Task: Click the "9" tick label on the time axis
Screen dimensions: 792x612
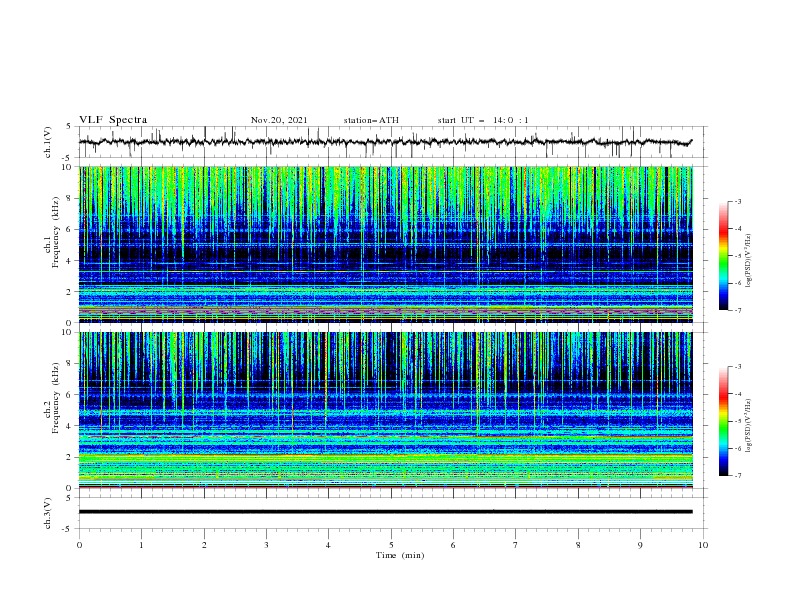Action: tap(640, 545)
